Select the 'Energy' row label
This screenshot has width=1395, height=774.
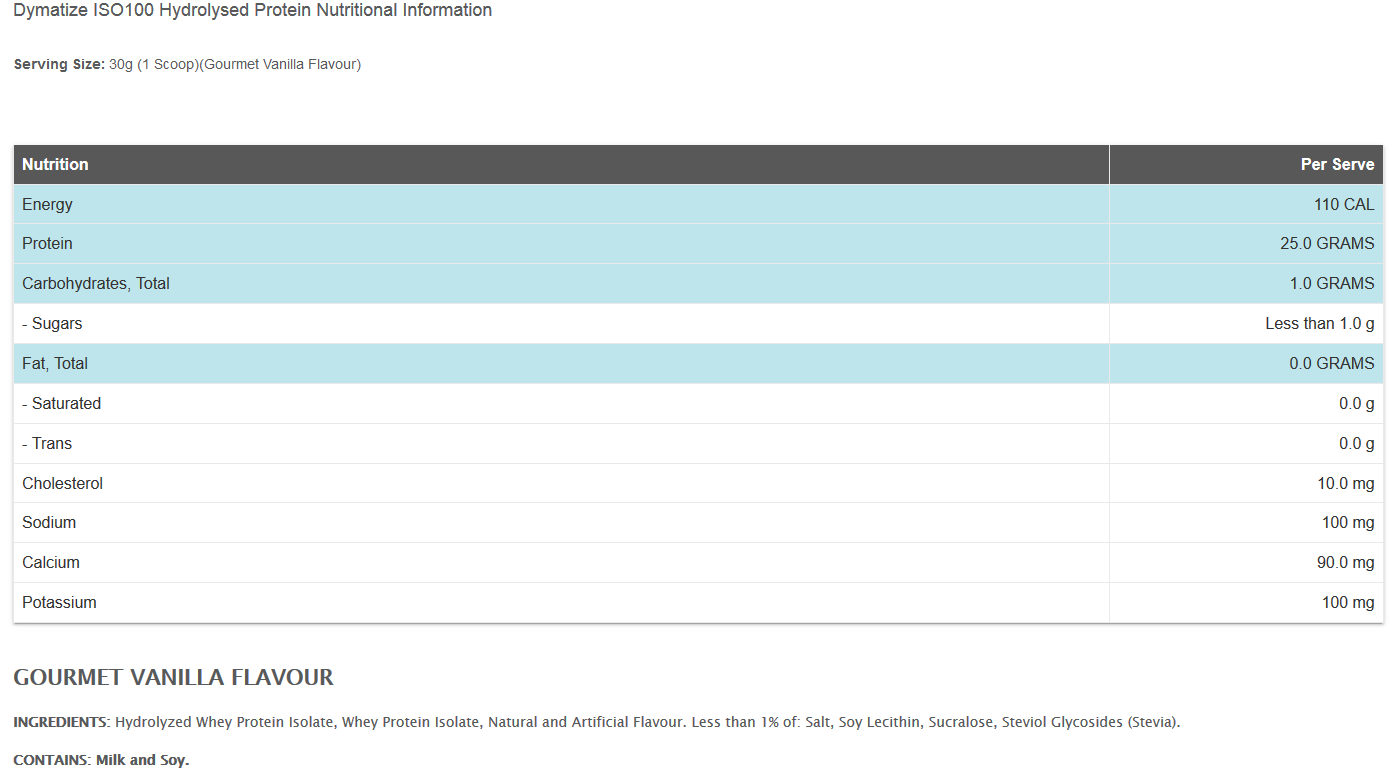(x=47, y=204)
